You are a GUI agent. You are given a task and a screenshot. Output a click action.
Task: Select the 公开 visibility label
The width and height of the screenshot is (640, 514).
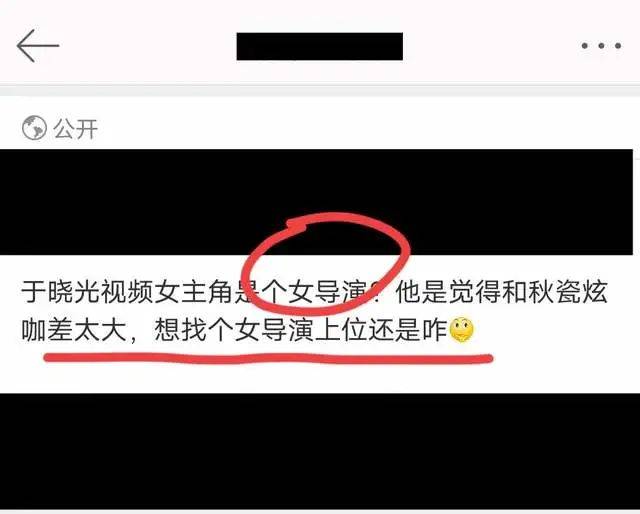click(76, 129)
